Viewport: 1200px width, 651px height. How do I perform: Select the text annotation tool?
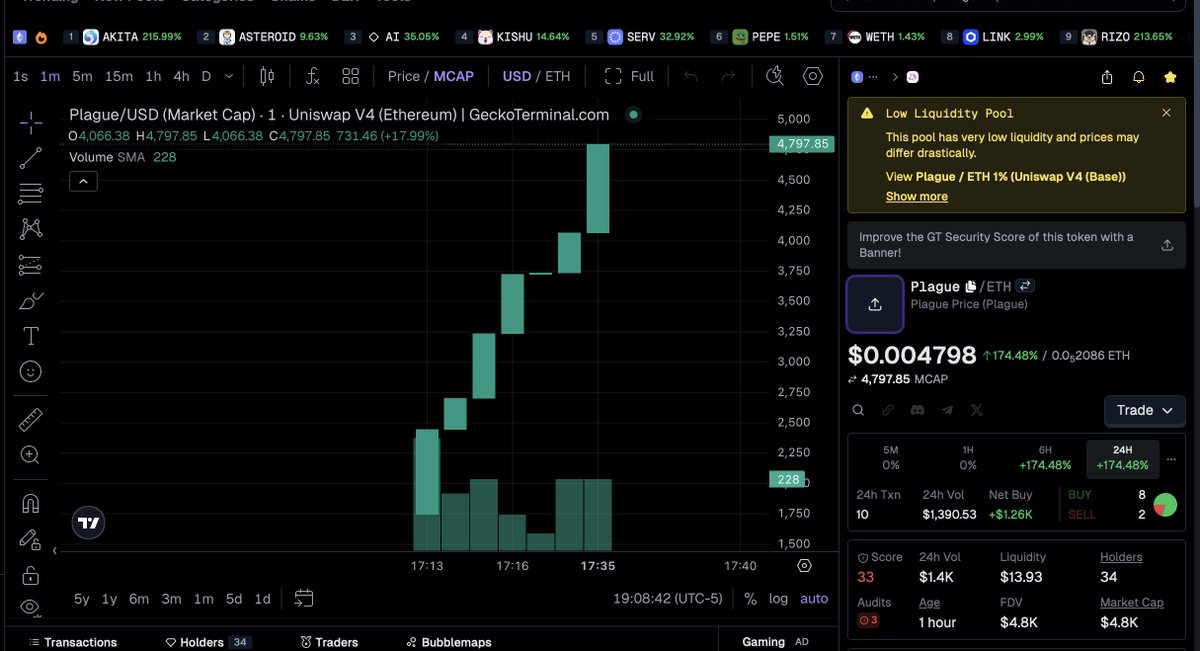click(x=31, y=336)
